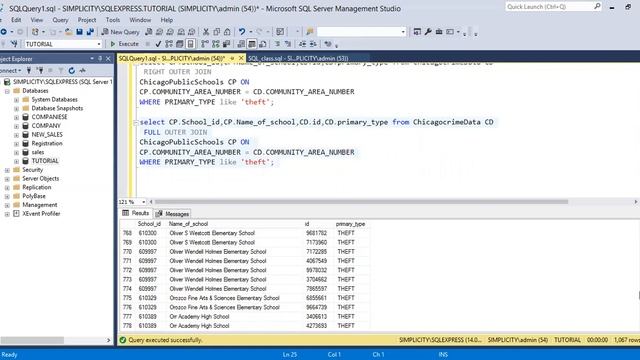Click the Open File folder icon

click(69, 32)
